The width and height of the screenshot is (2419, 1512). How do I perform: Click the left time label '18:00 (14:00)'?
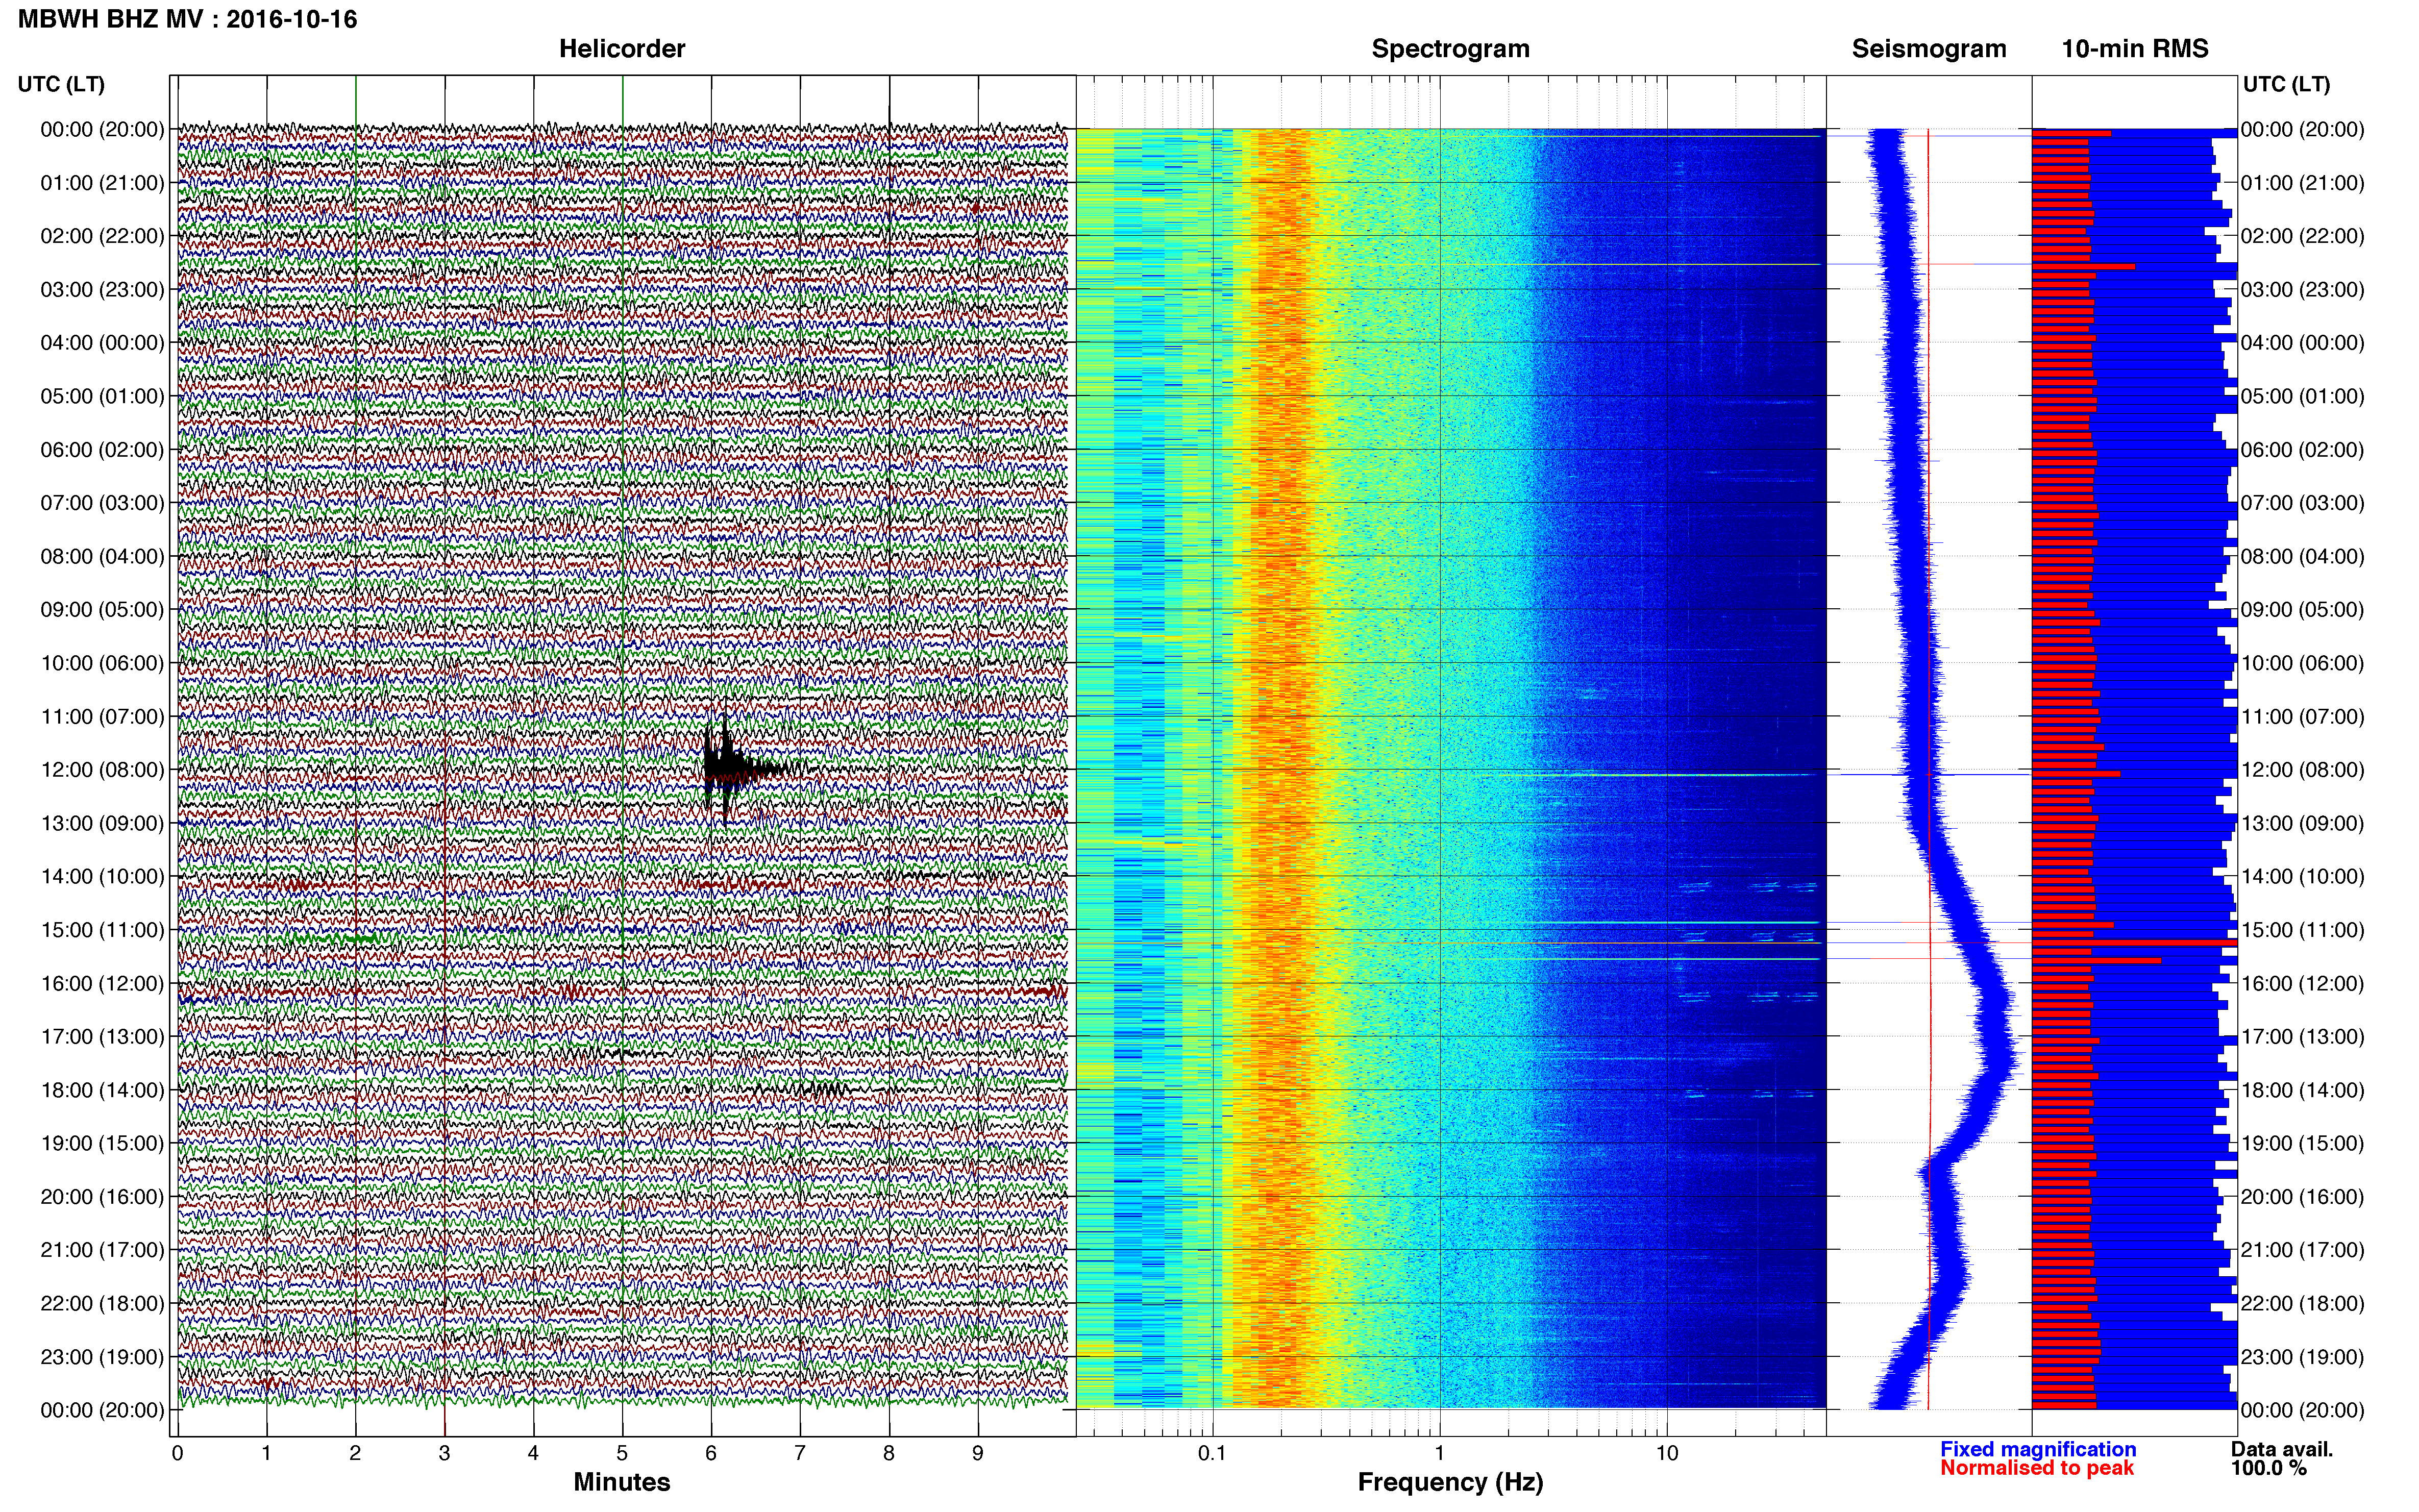click(102, 1090)
